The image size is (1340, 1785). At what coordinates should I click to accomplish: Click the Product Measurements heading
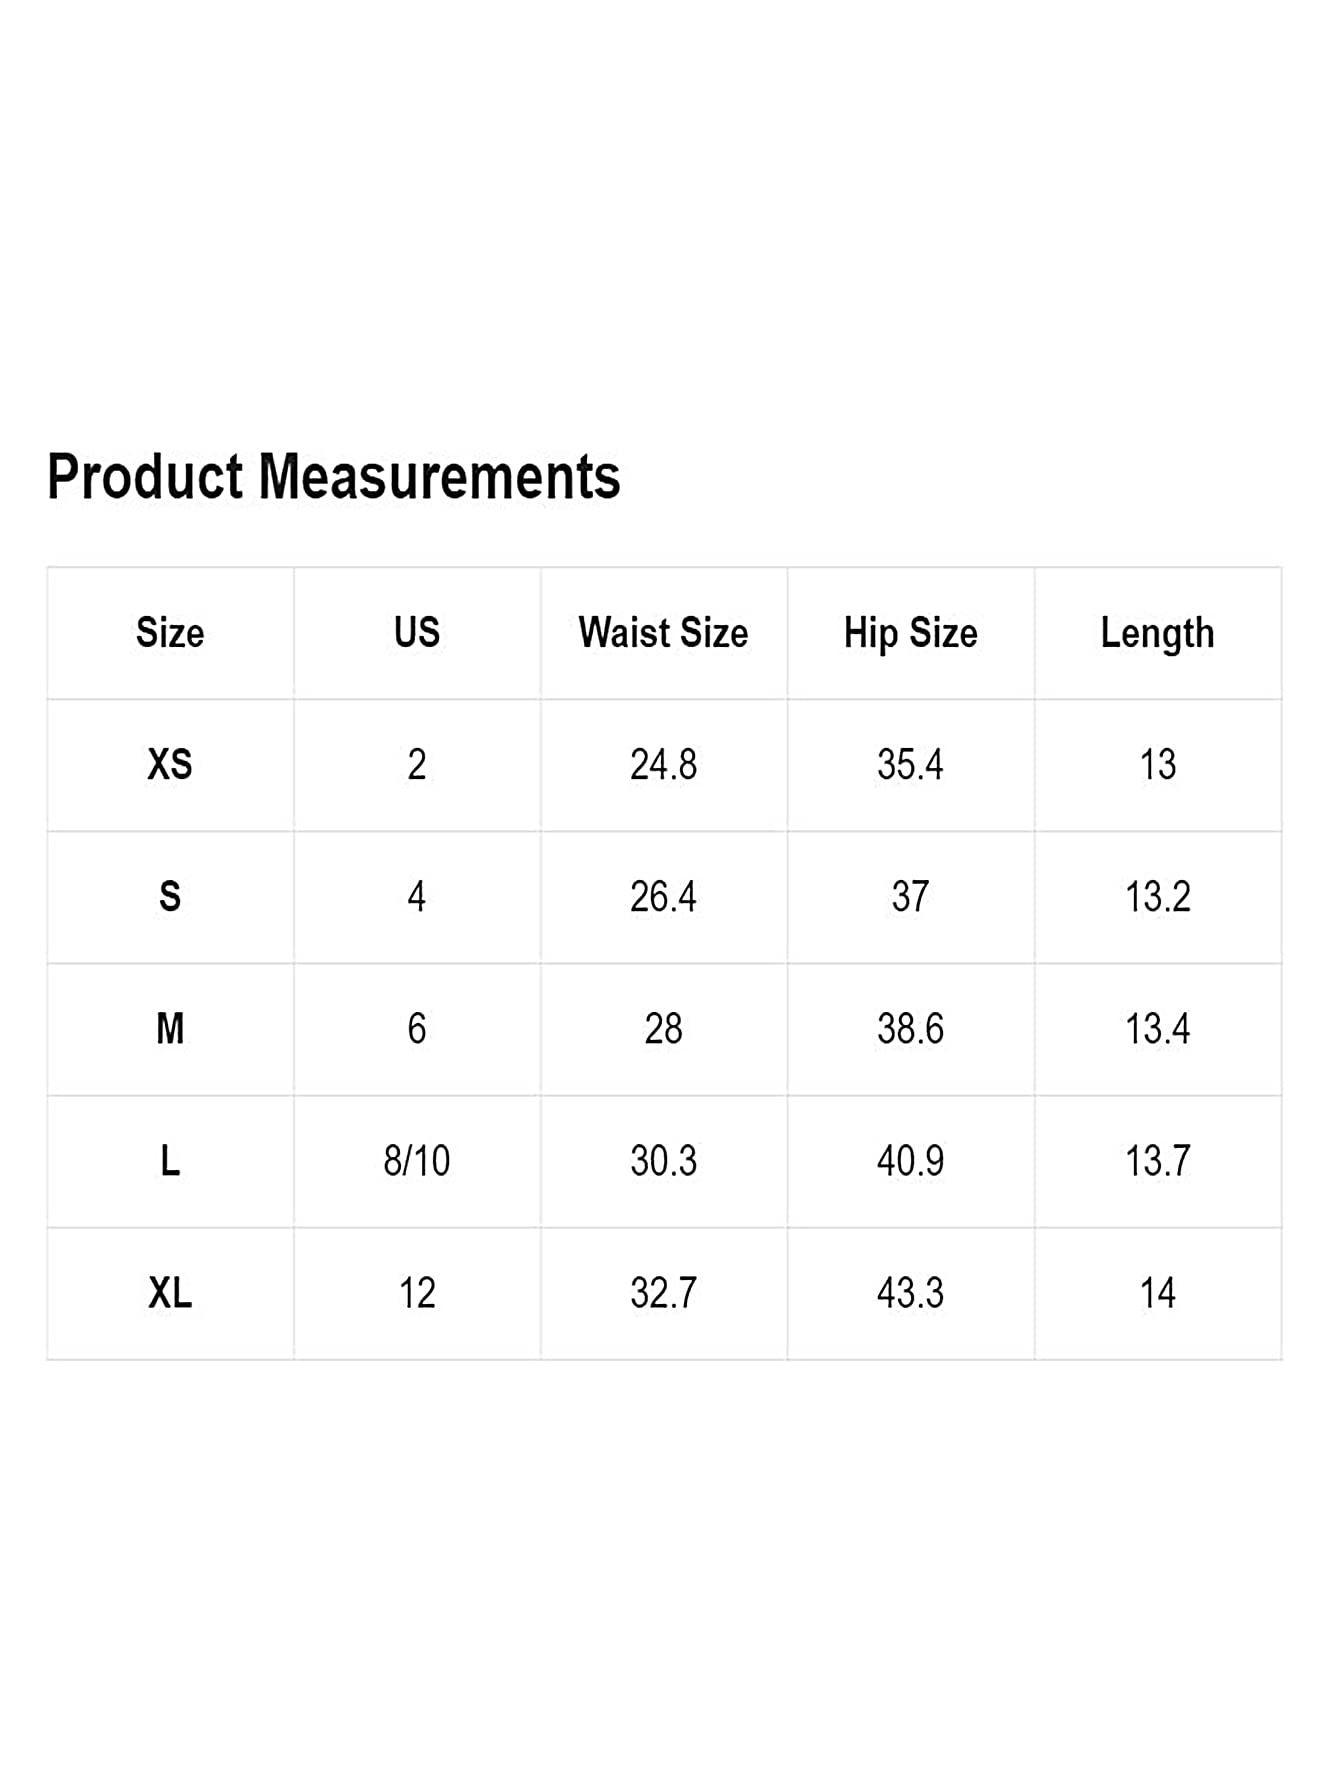click(x=334, y=476)
